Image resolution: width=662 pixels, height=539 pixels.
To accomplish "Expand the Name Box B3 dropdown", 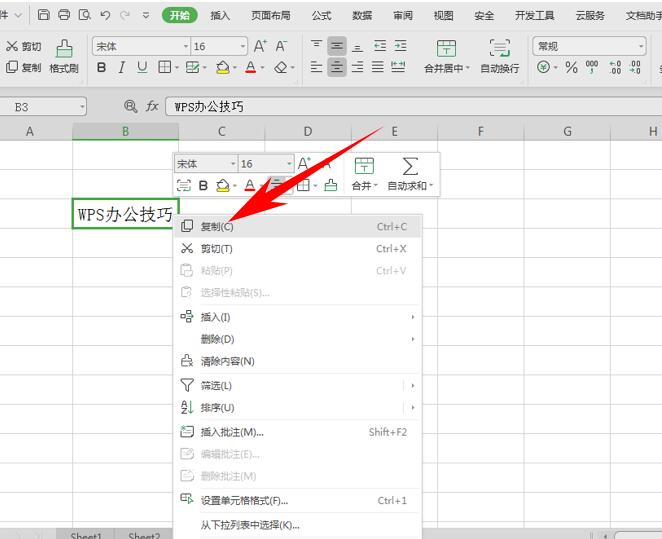I will (x=82, y=107).
